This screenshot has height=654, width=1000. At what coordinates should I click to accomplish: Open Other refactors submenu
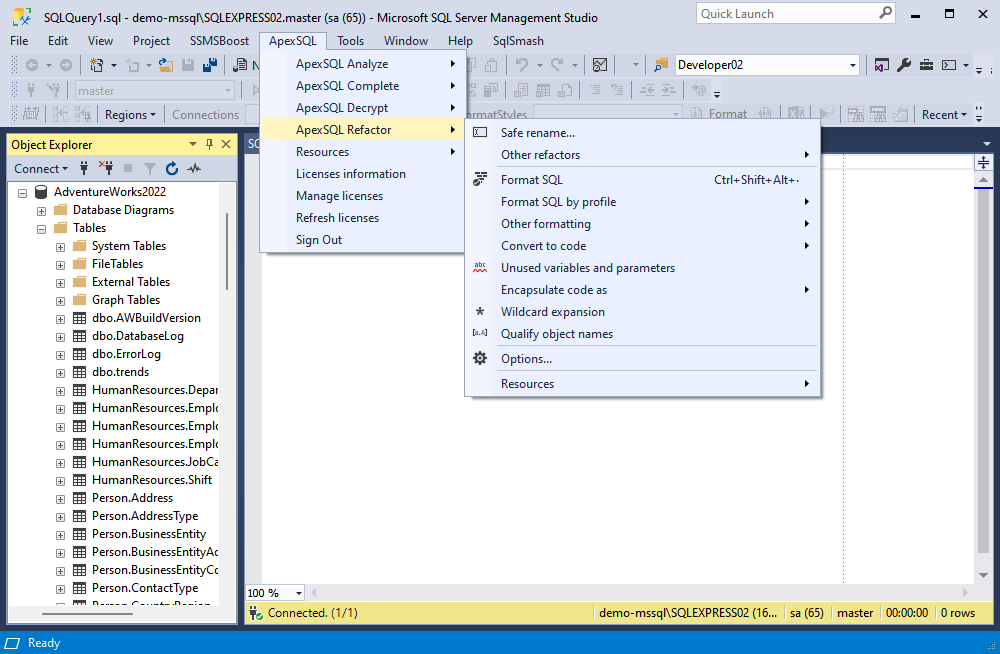coord(642,154)
